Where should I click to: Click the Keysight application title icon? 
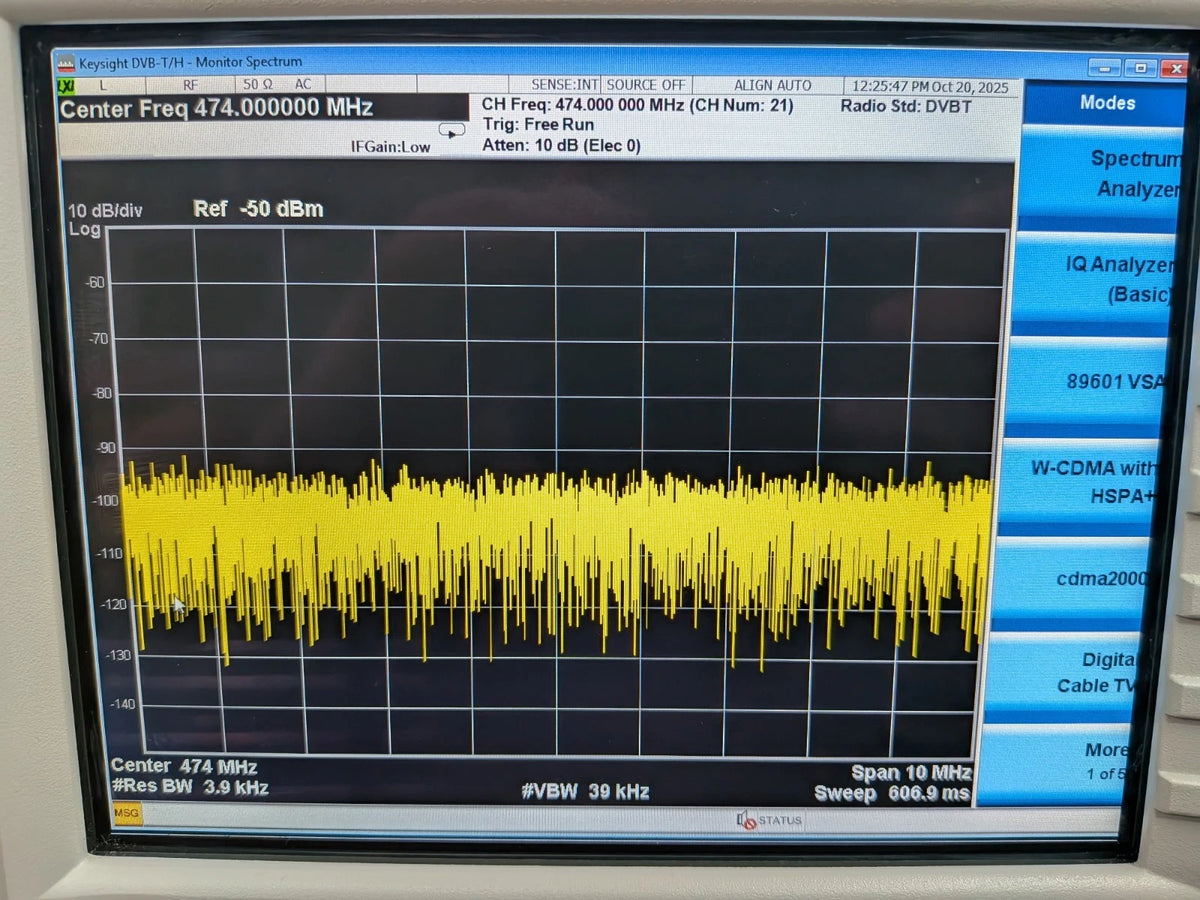[x=65, y=62]
